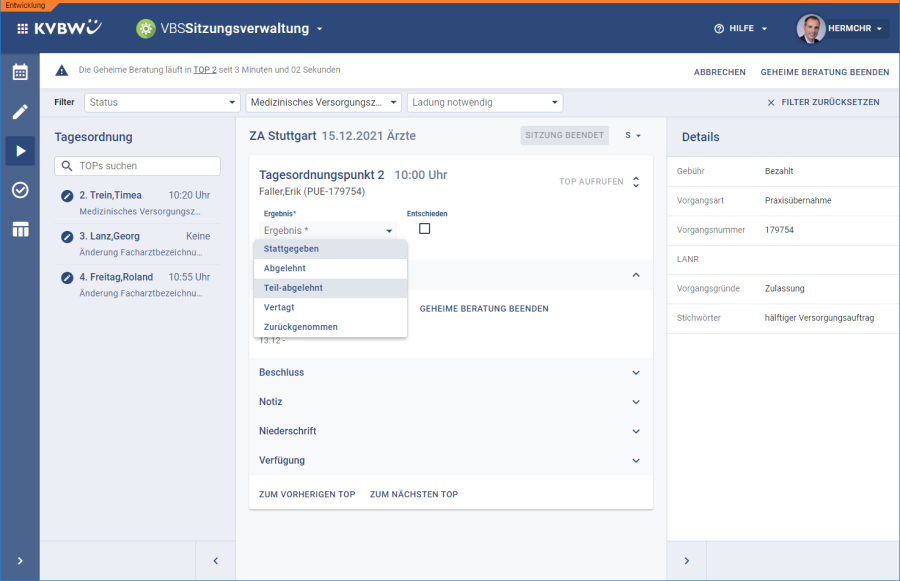This screenshot has width=900, height=581.
Task: Open the checkmark circle sidebar icon
Action: pos(20,190)
